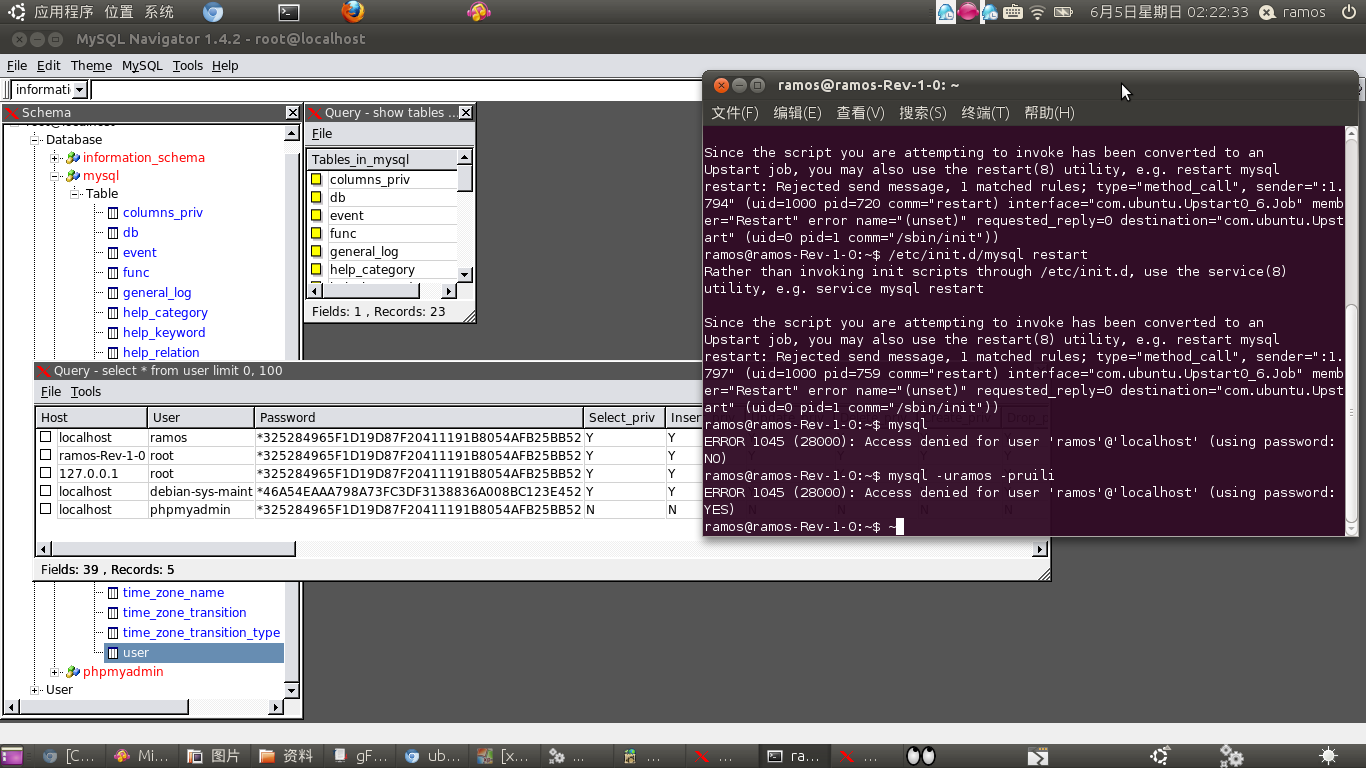Click the table icon beside the user table
This screenshot has height=768, width=1366.
pos(113,653)
